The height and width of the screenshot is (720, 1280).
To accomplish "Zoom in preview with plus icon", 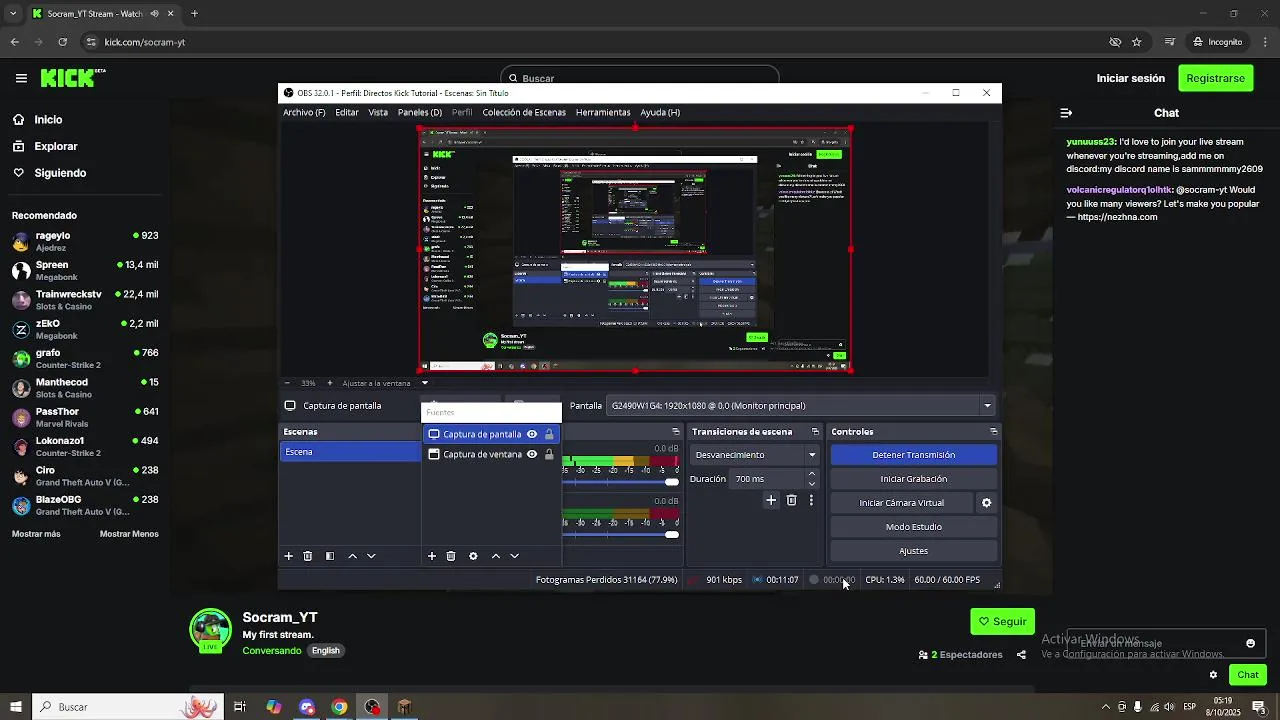I will point(331,383).
